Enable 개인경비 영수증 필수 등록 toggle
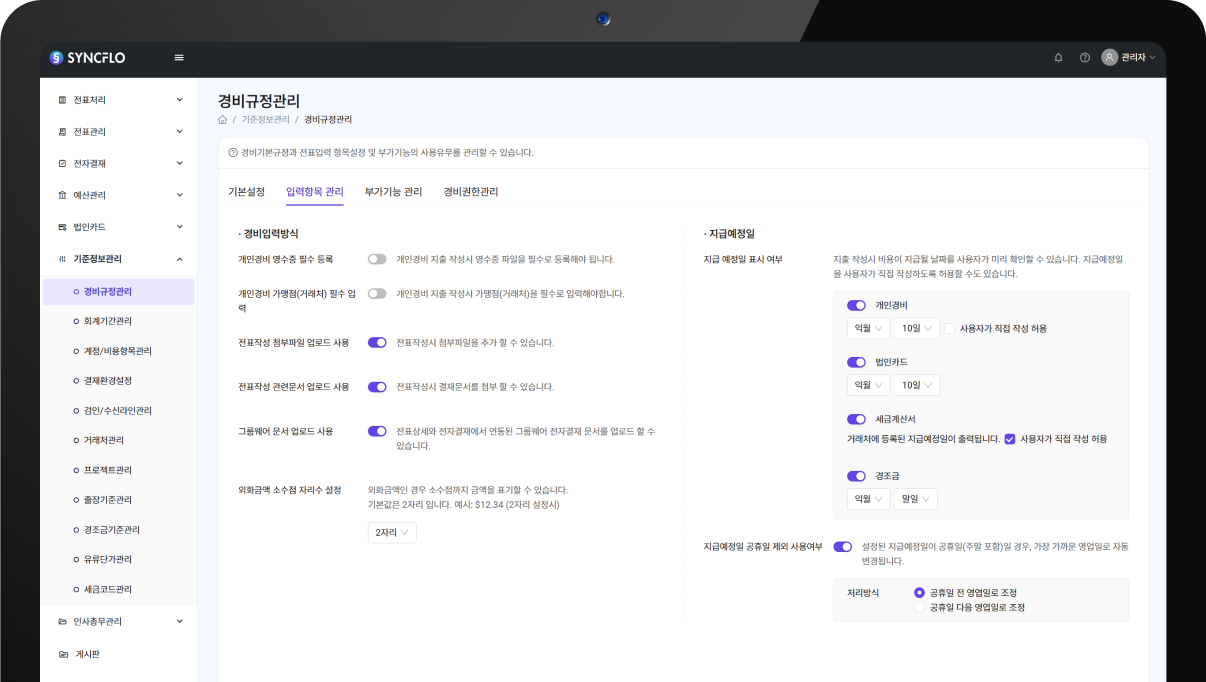This screenshot has height=682, width=1206. 377,259
